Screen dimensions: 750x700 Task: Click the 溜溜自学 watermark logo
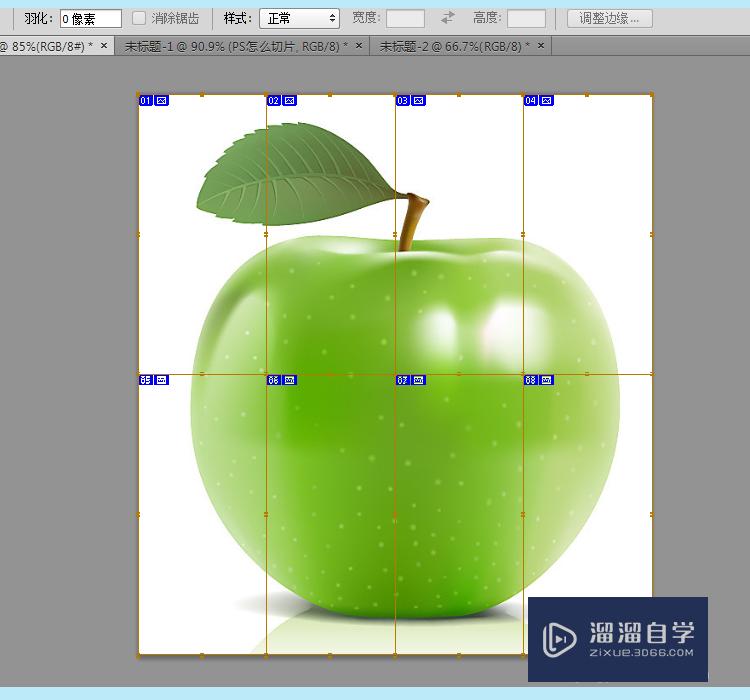click(617, 640)
